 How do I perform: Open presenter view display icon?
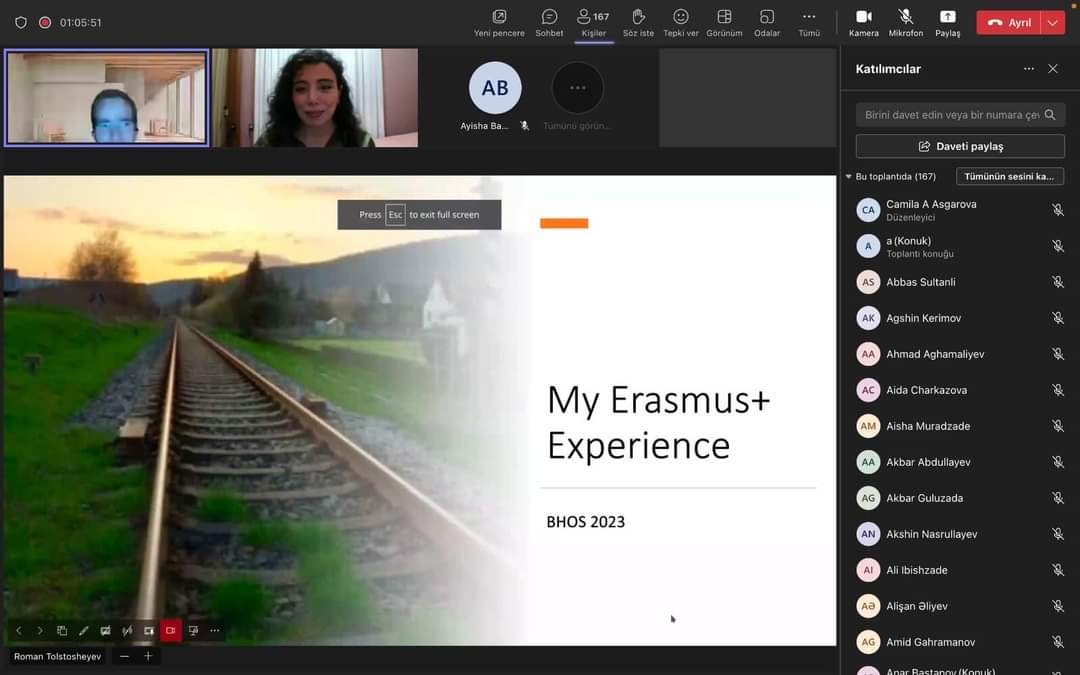(193, 630)
